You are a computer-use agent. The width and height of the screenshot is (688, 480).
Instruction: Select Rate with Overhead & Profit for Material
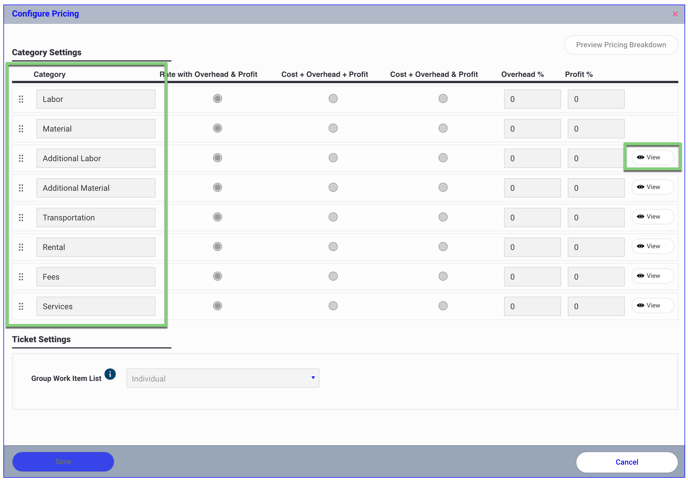click(x=217, y=128)
